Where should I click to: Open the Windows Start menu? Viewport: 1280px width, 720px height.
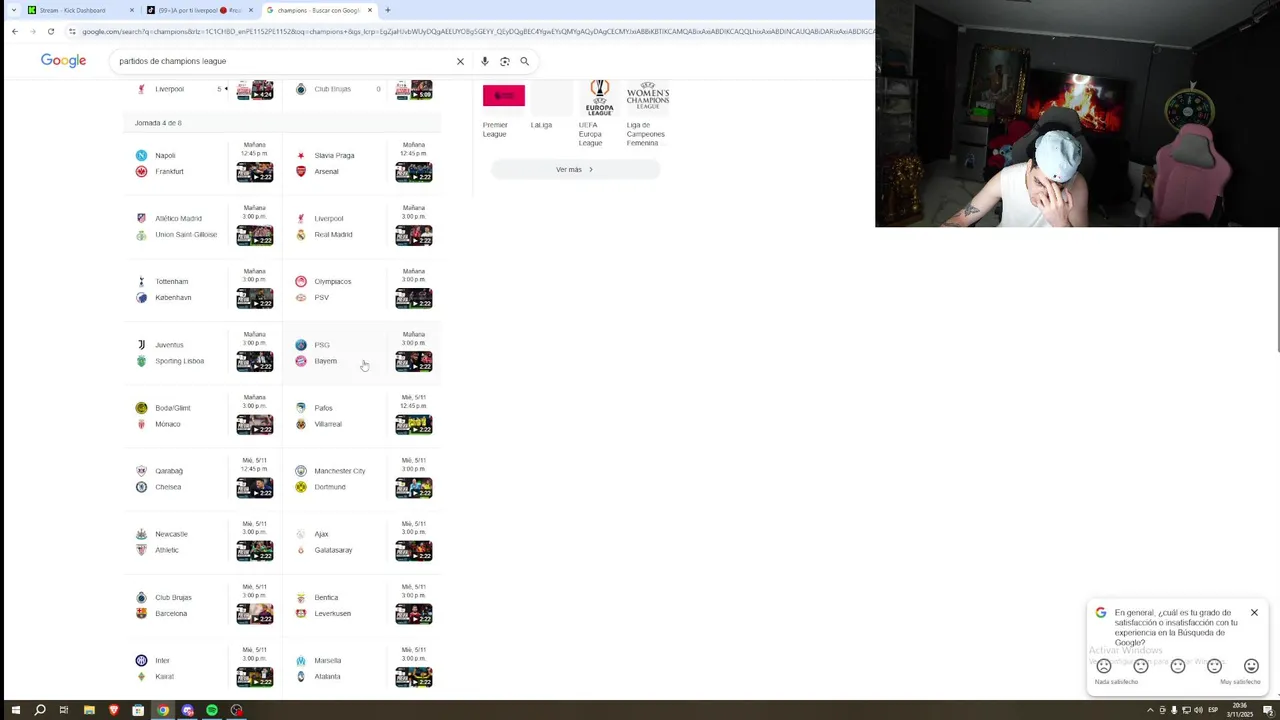click(15, 710)
